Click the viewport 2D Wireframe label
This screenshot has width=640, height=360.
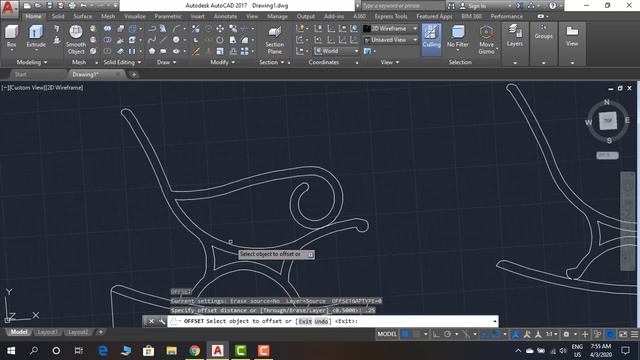pos(64,87)
